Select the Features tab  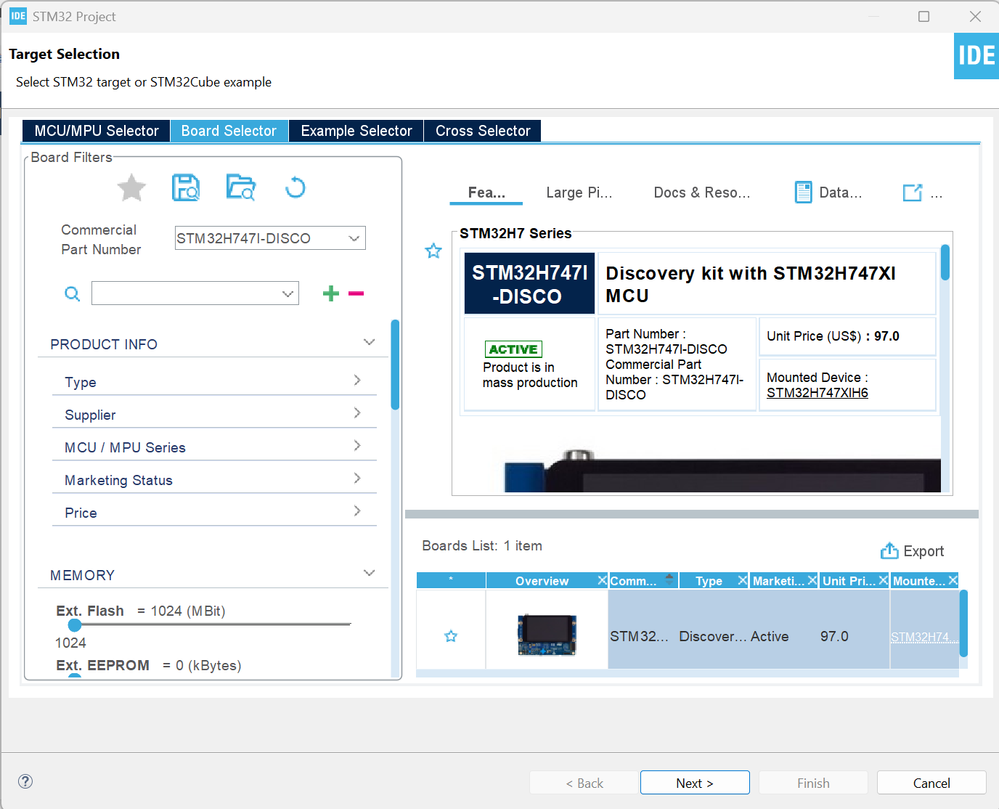point(486,192)
